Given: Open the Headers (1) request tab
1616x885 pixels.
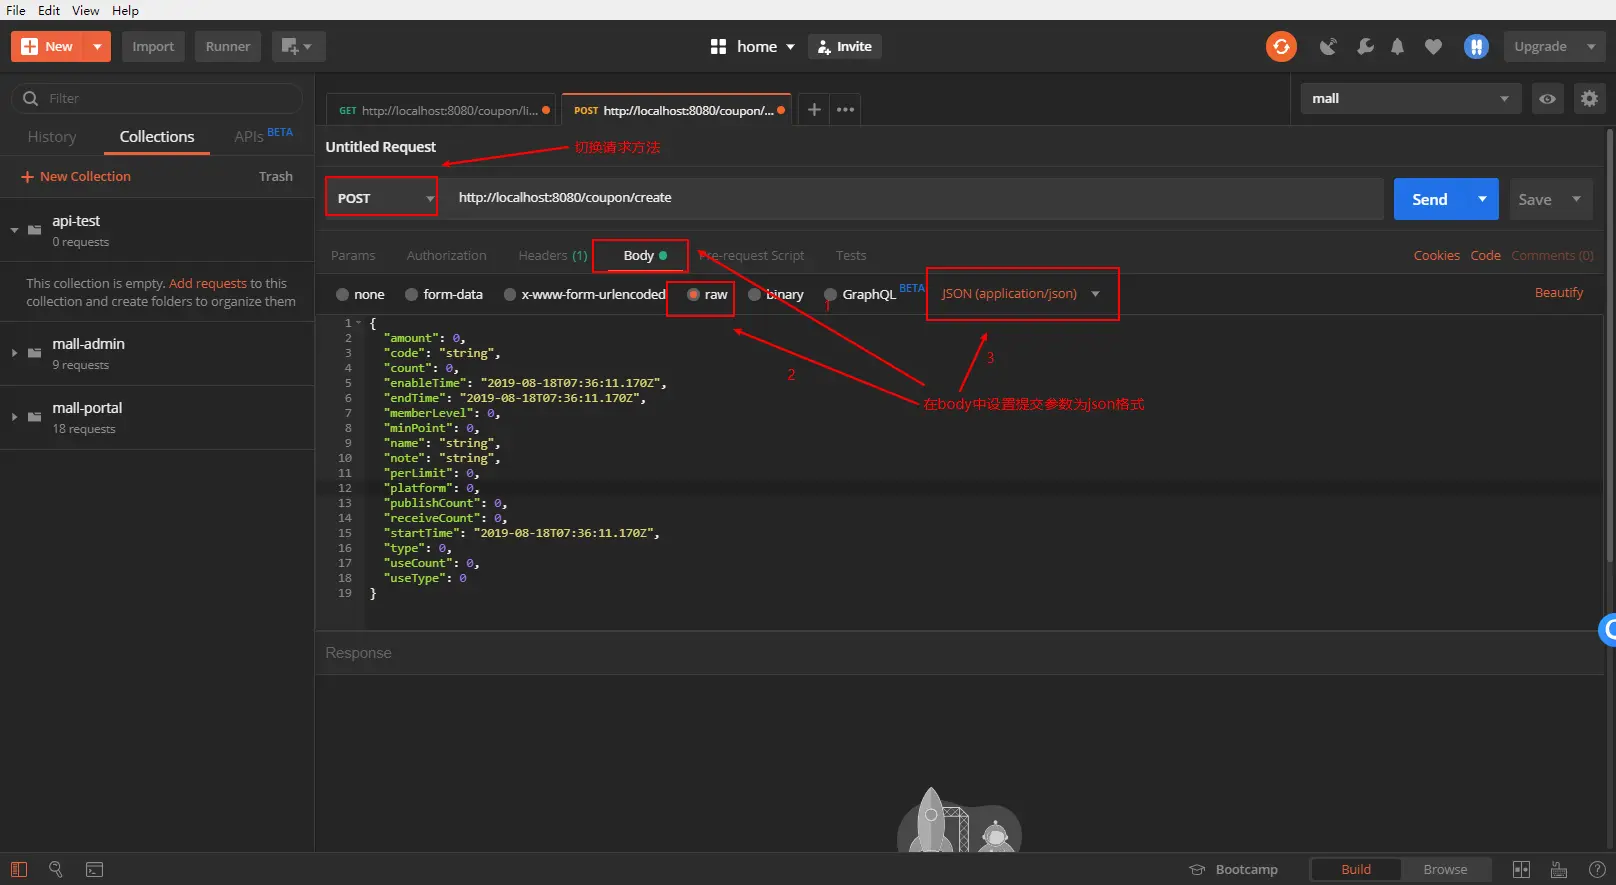Looking at the screenshot, I should (x=553, y=255).
